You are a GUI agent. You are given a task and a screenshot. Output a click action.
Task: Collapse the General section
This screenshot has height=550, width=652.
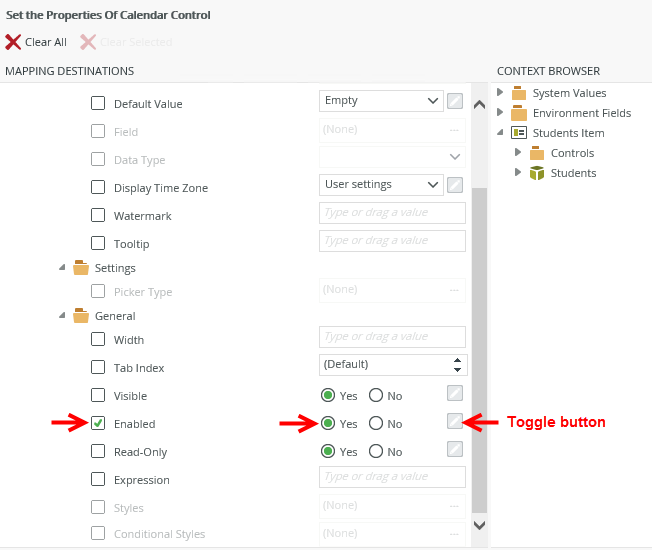click(63, 316)
